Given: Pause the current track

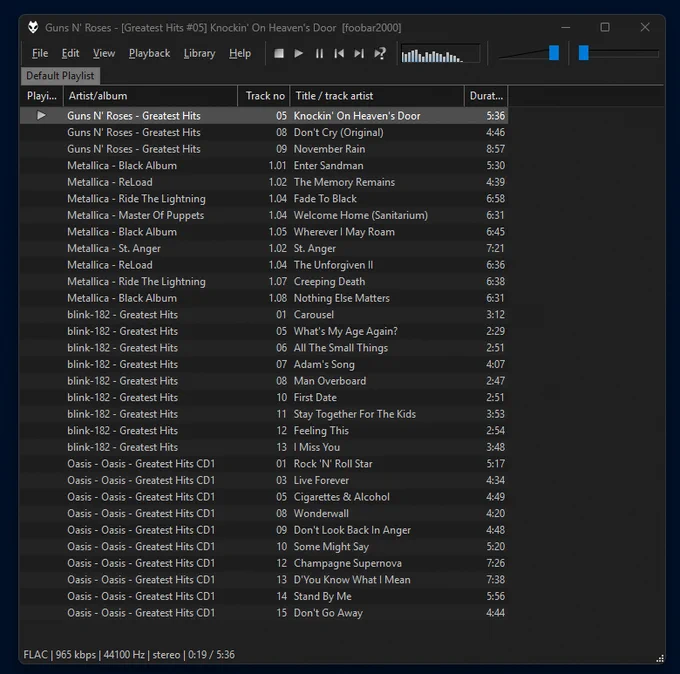Looking at the screenshot, I should 319,53.
